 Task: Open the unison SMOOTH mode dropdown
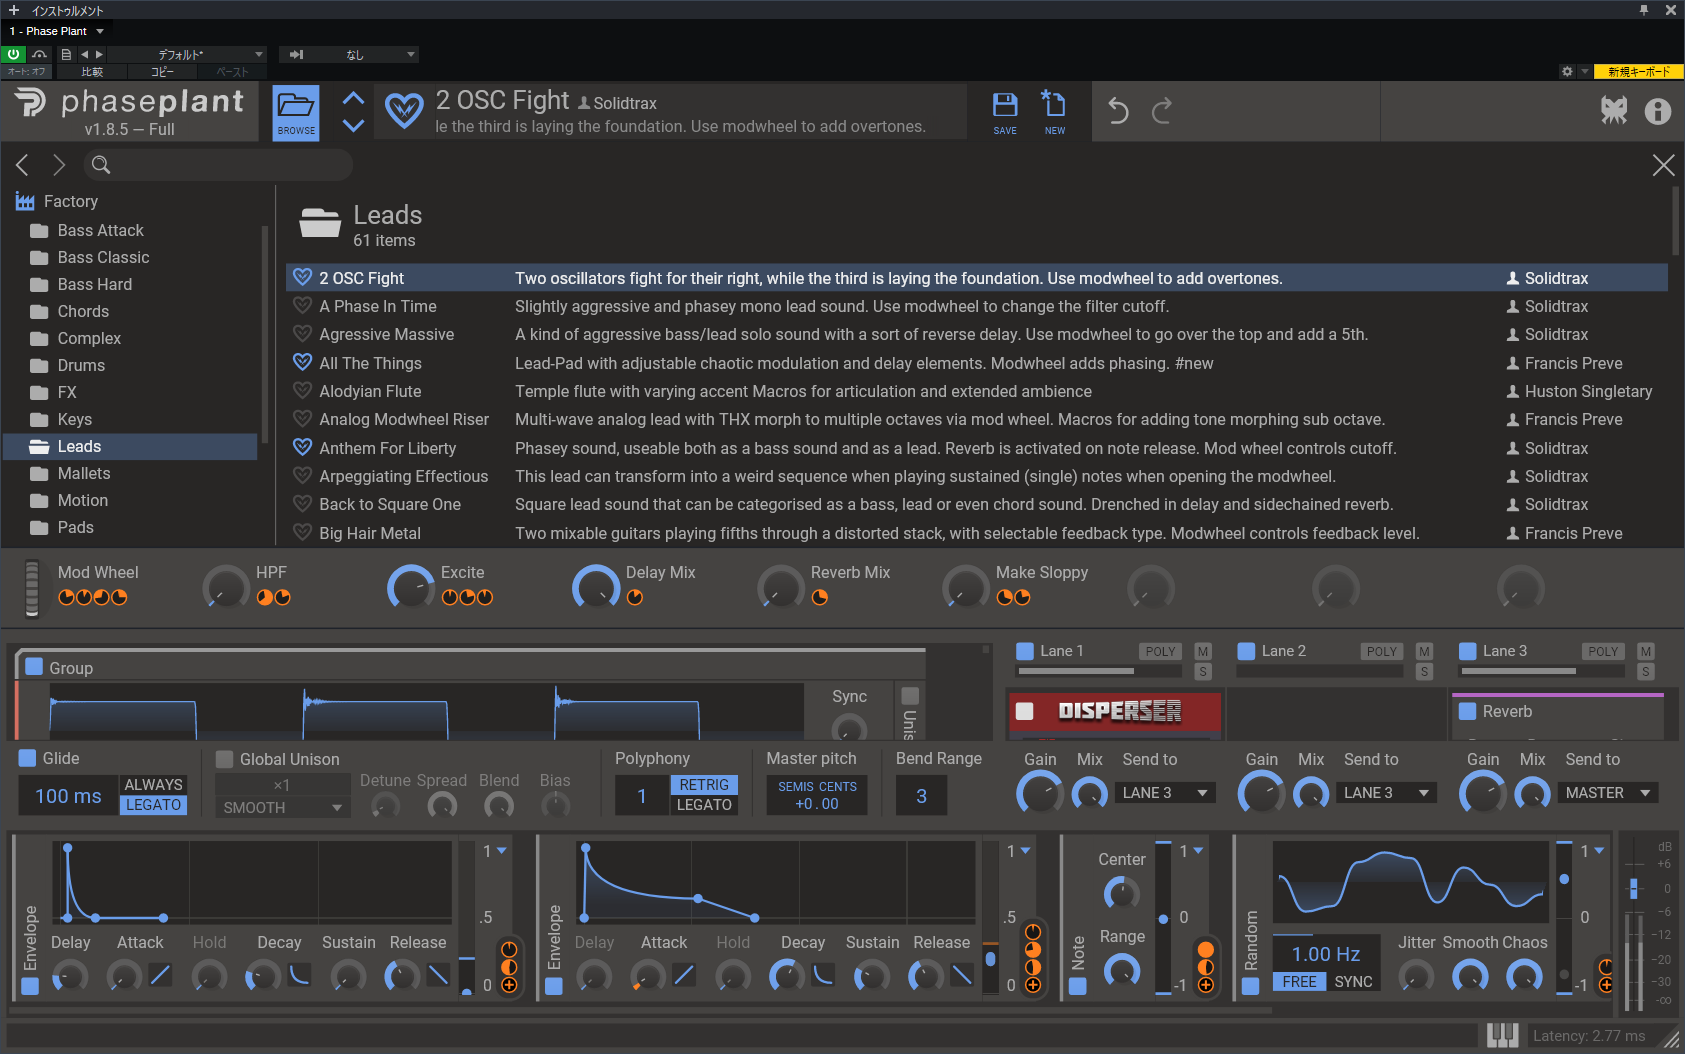point(283,807)
